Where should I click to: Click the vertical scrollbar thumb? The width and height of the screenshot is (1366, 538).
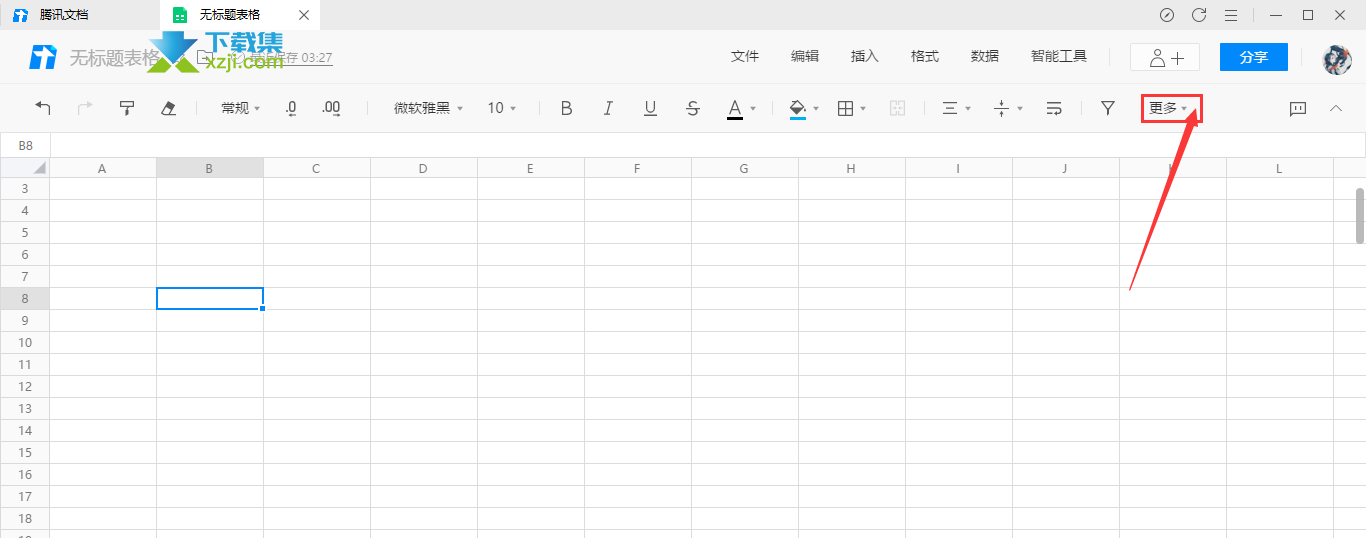coord(1360,215)
